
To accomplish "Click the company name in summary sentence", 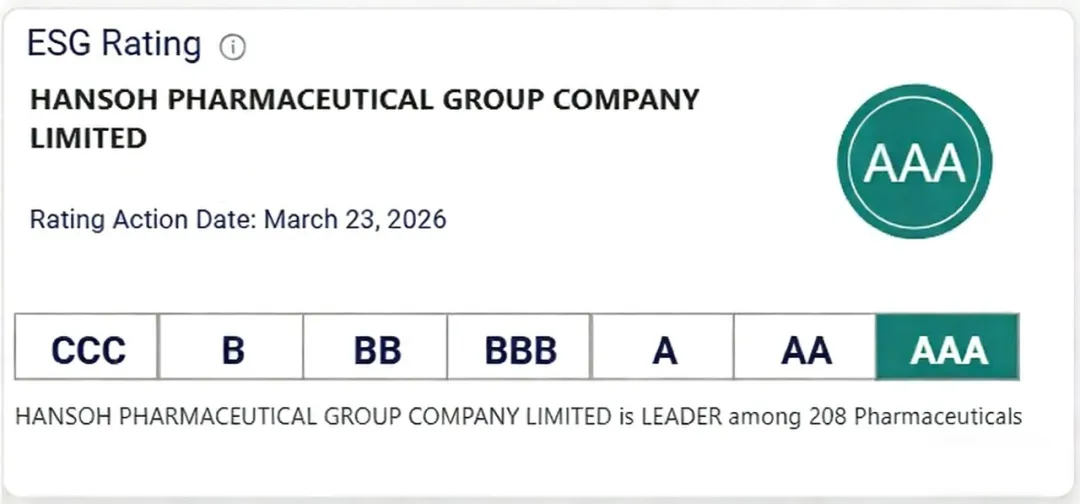I will pyautogui.click(x=312, y=416).
